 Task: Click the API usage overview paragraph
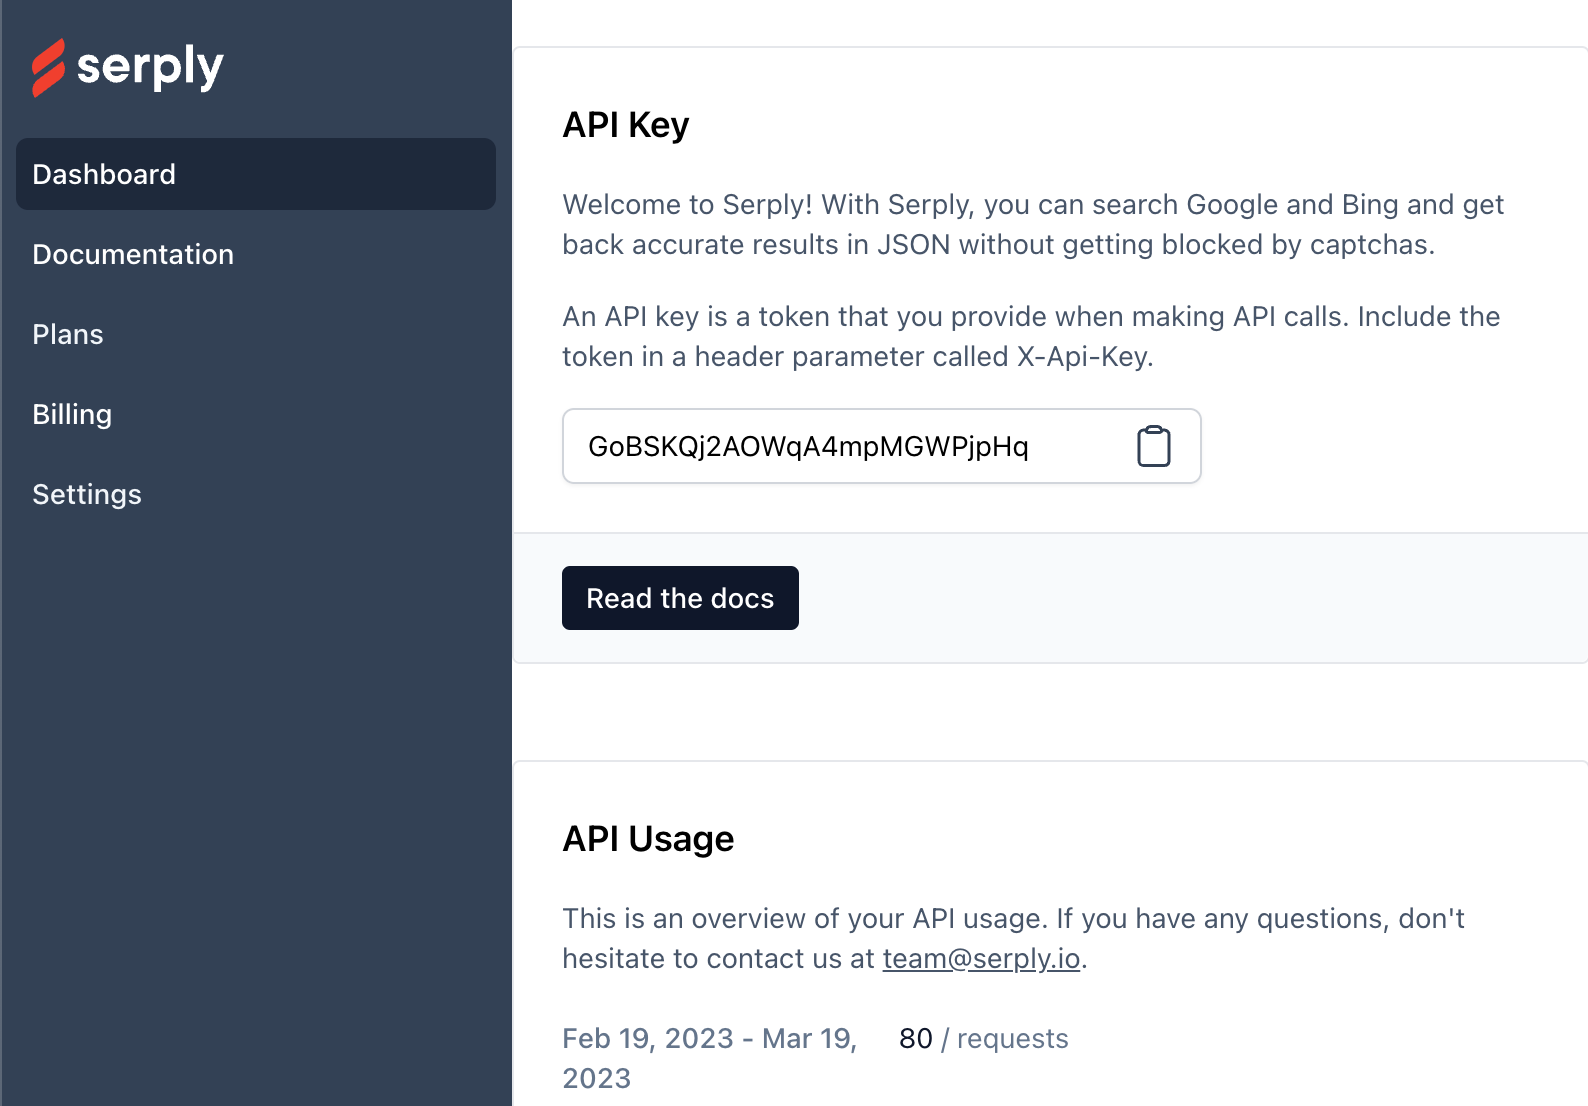click(1012, 938)
